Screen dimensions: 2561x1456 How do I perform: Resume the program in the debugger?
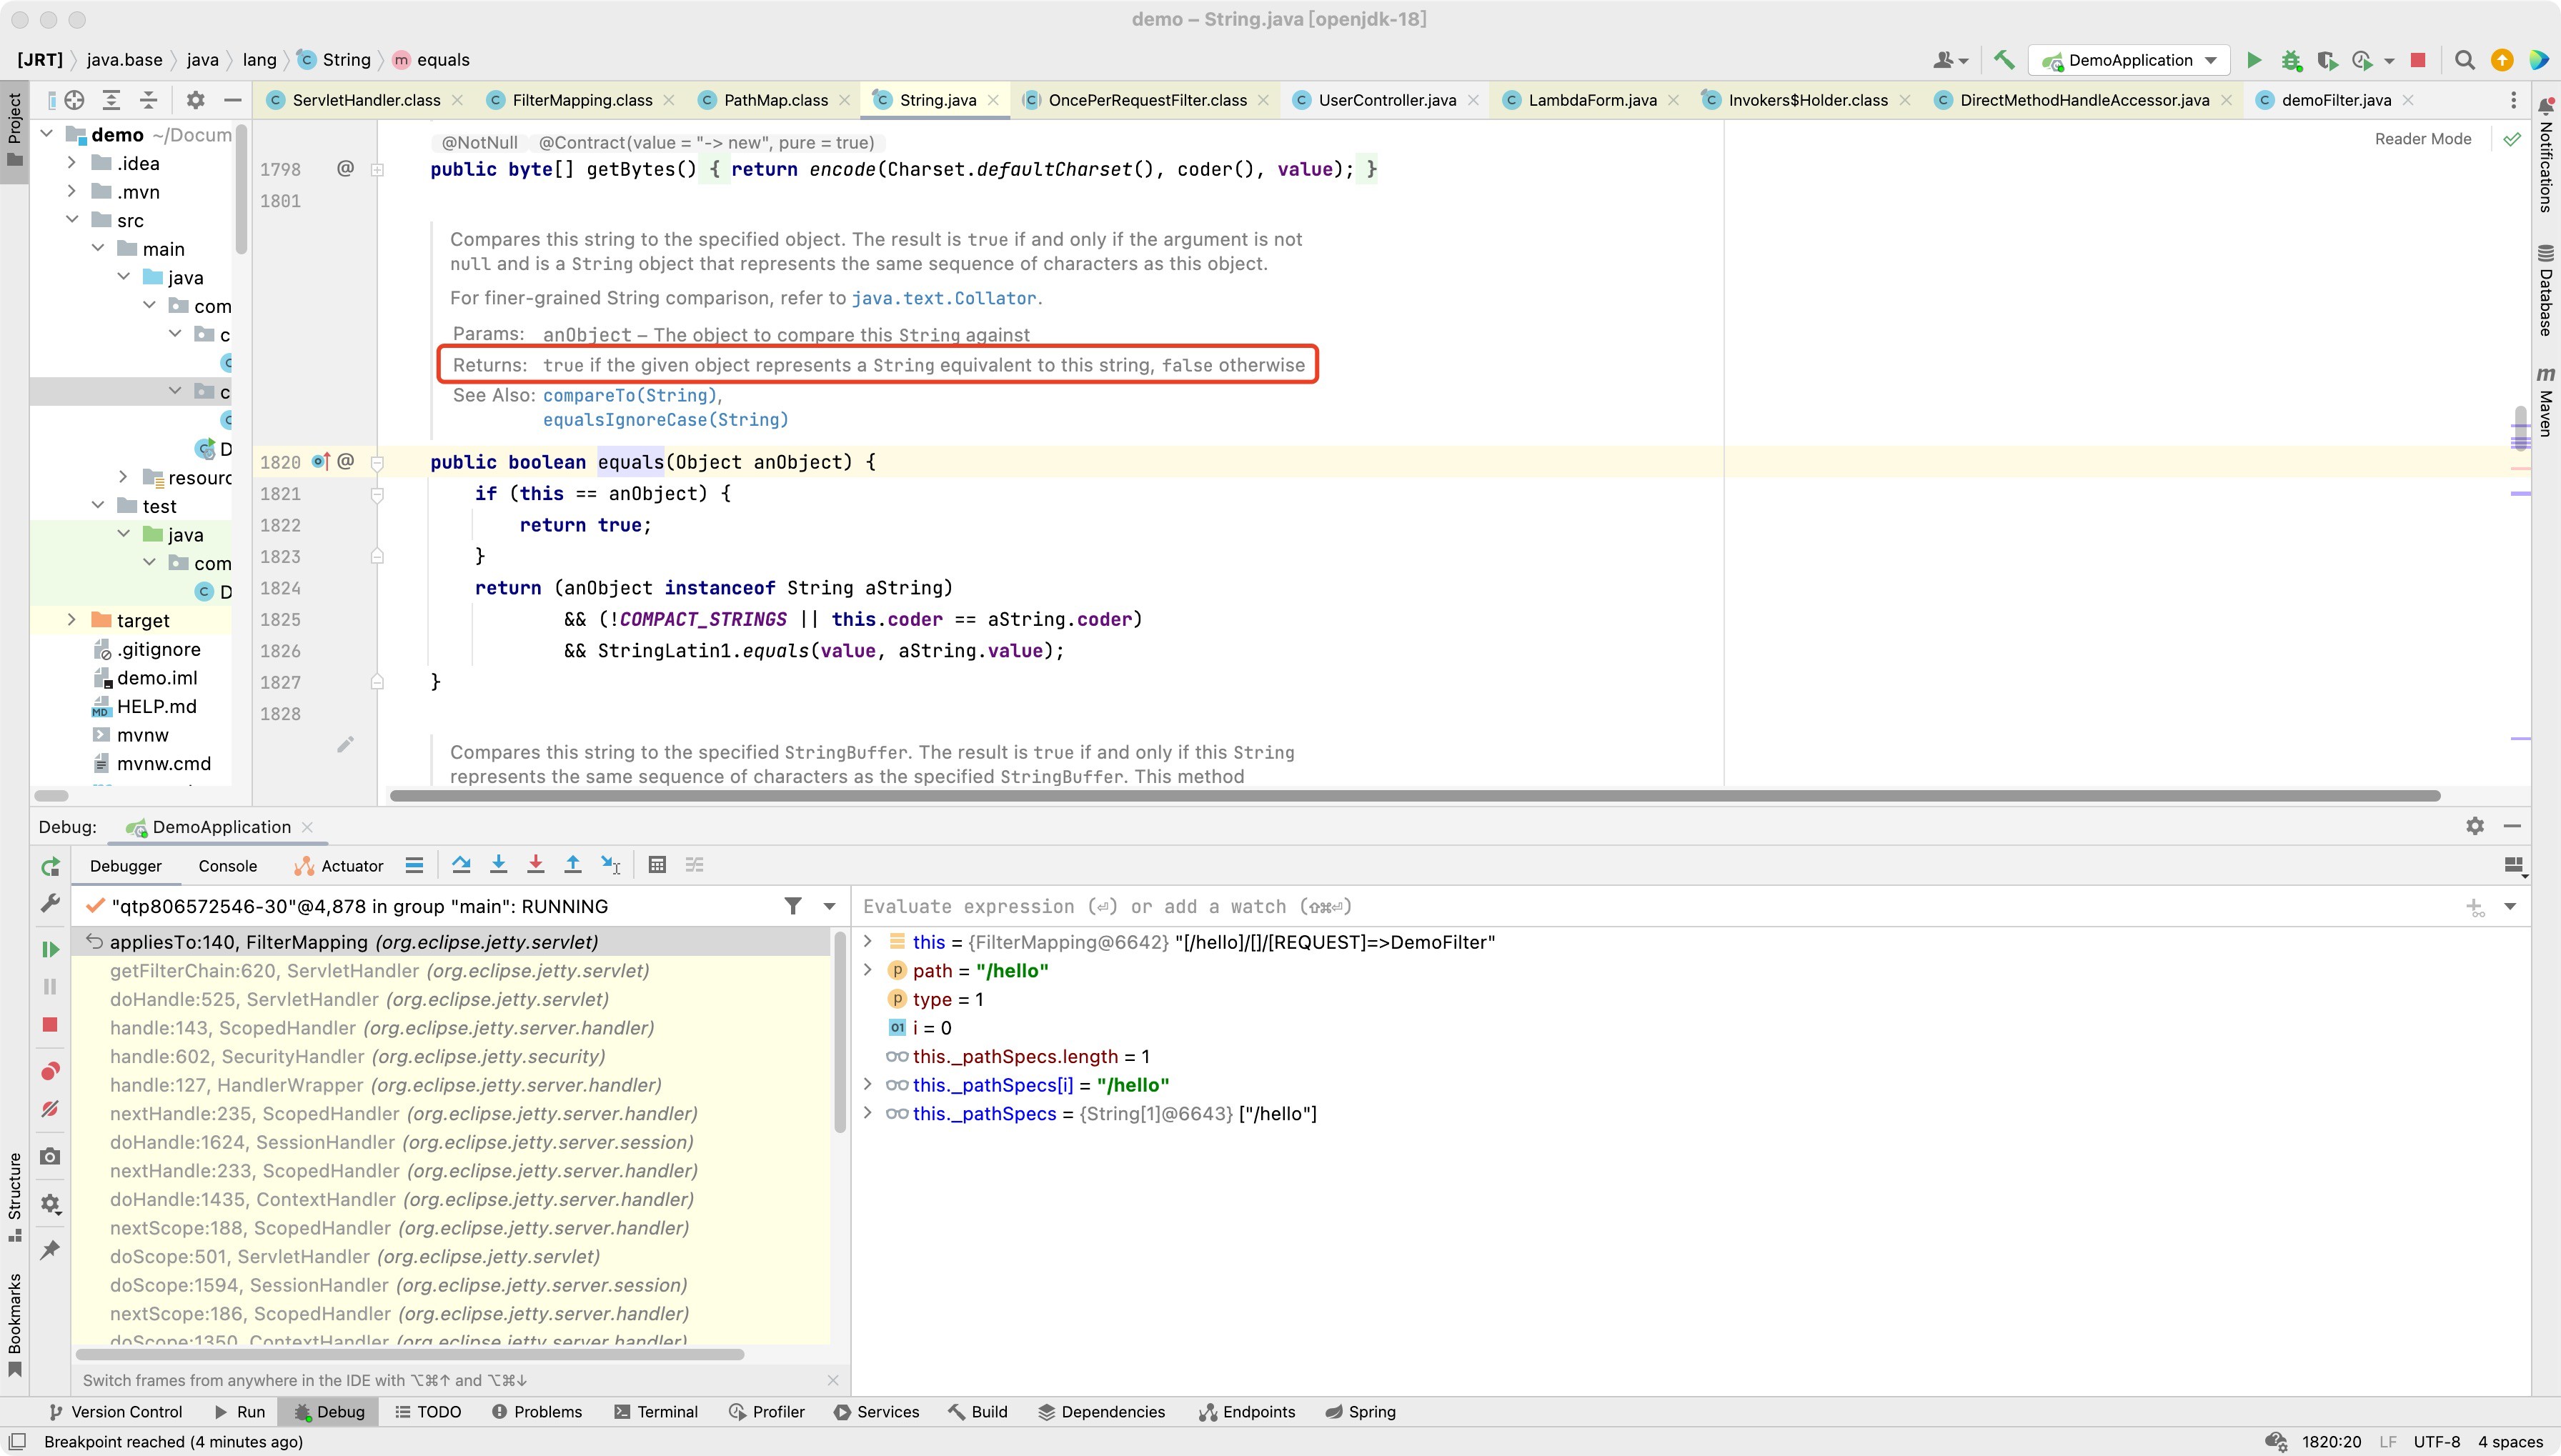50,949
